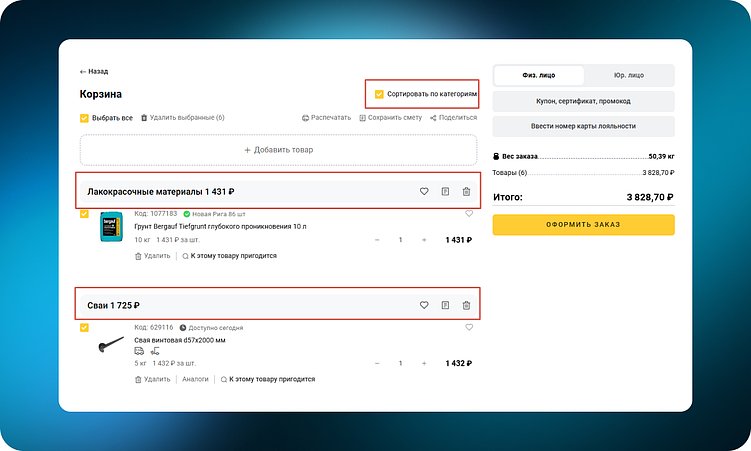Click Ввести номер карты лояльности

pyautogui.click(x=583, y=126)
